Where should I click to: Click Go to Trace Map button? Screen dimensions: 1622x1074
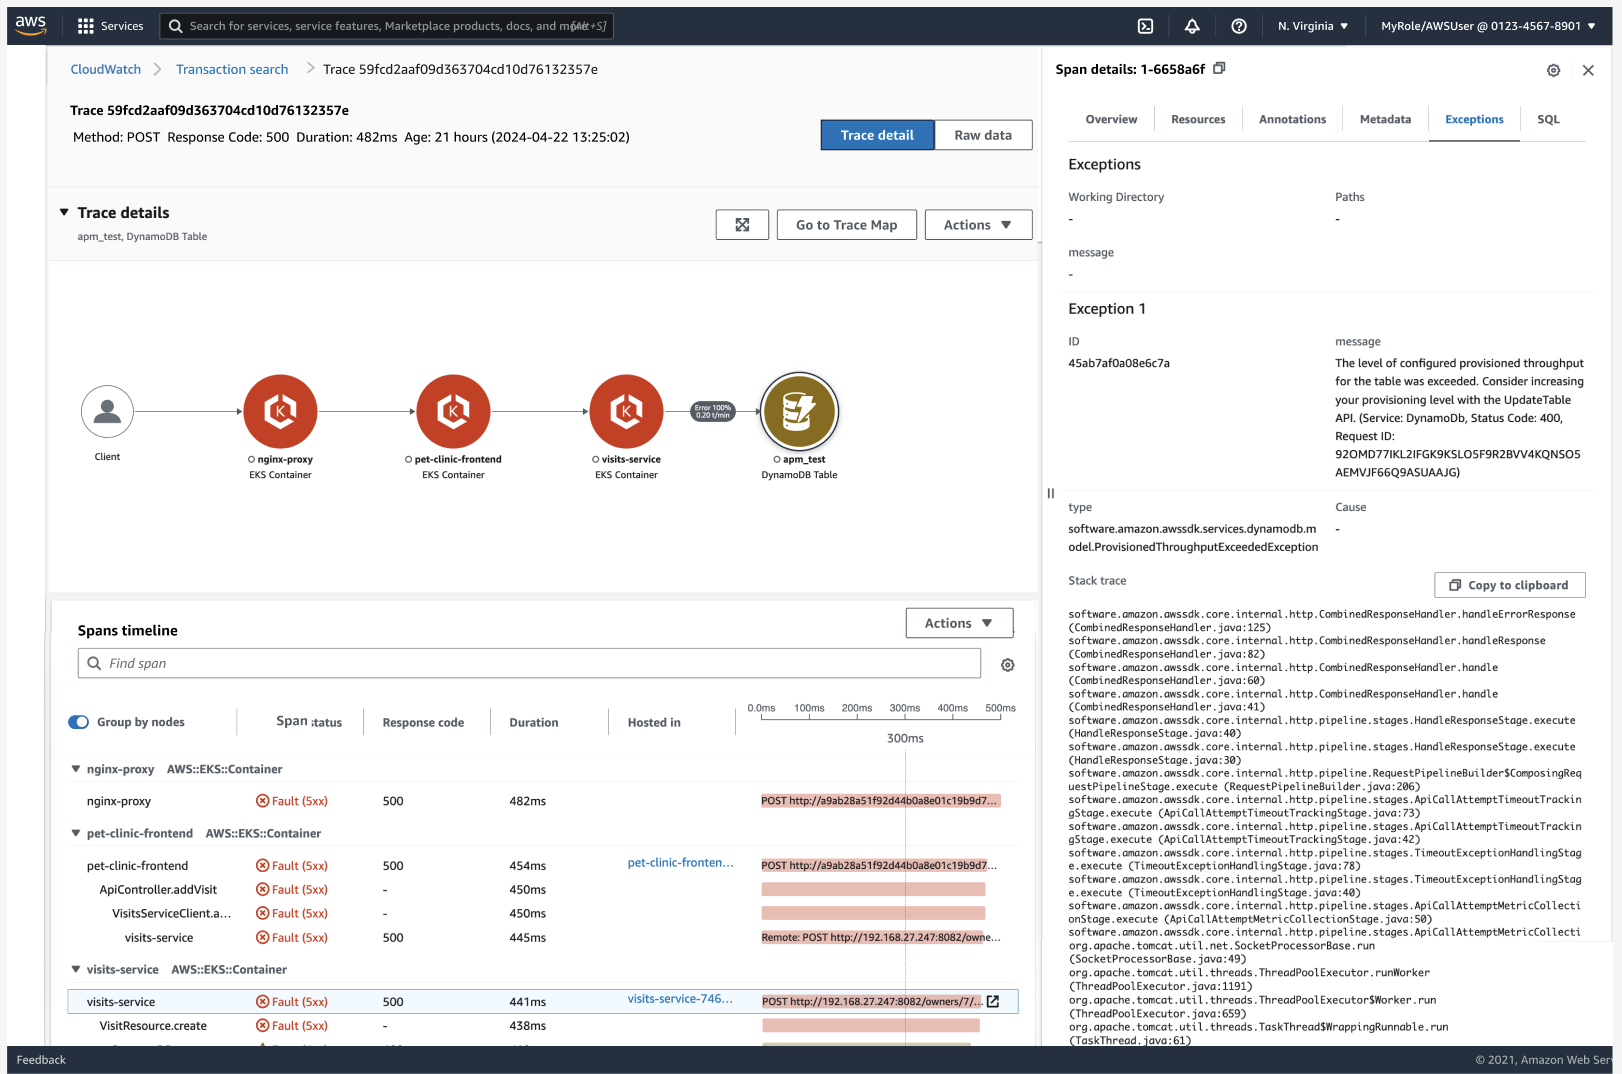(846, 225)
